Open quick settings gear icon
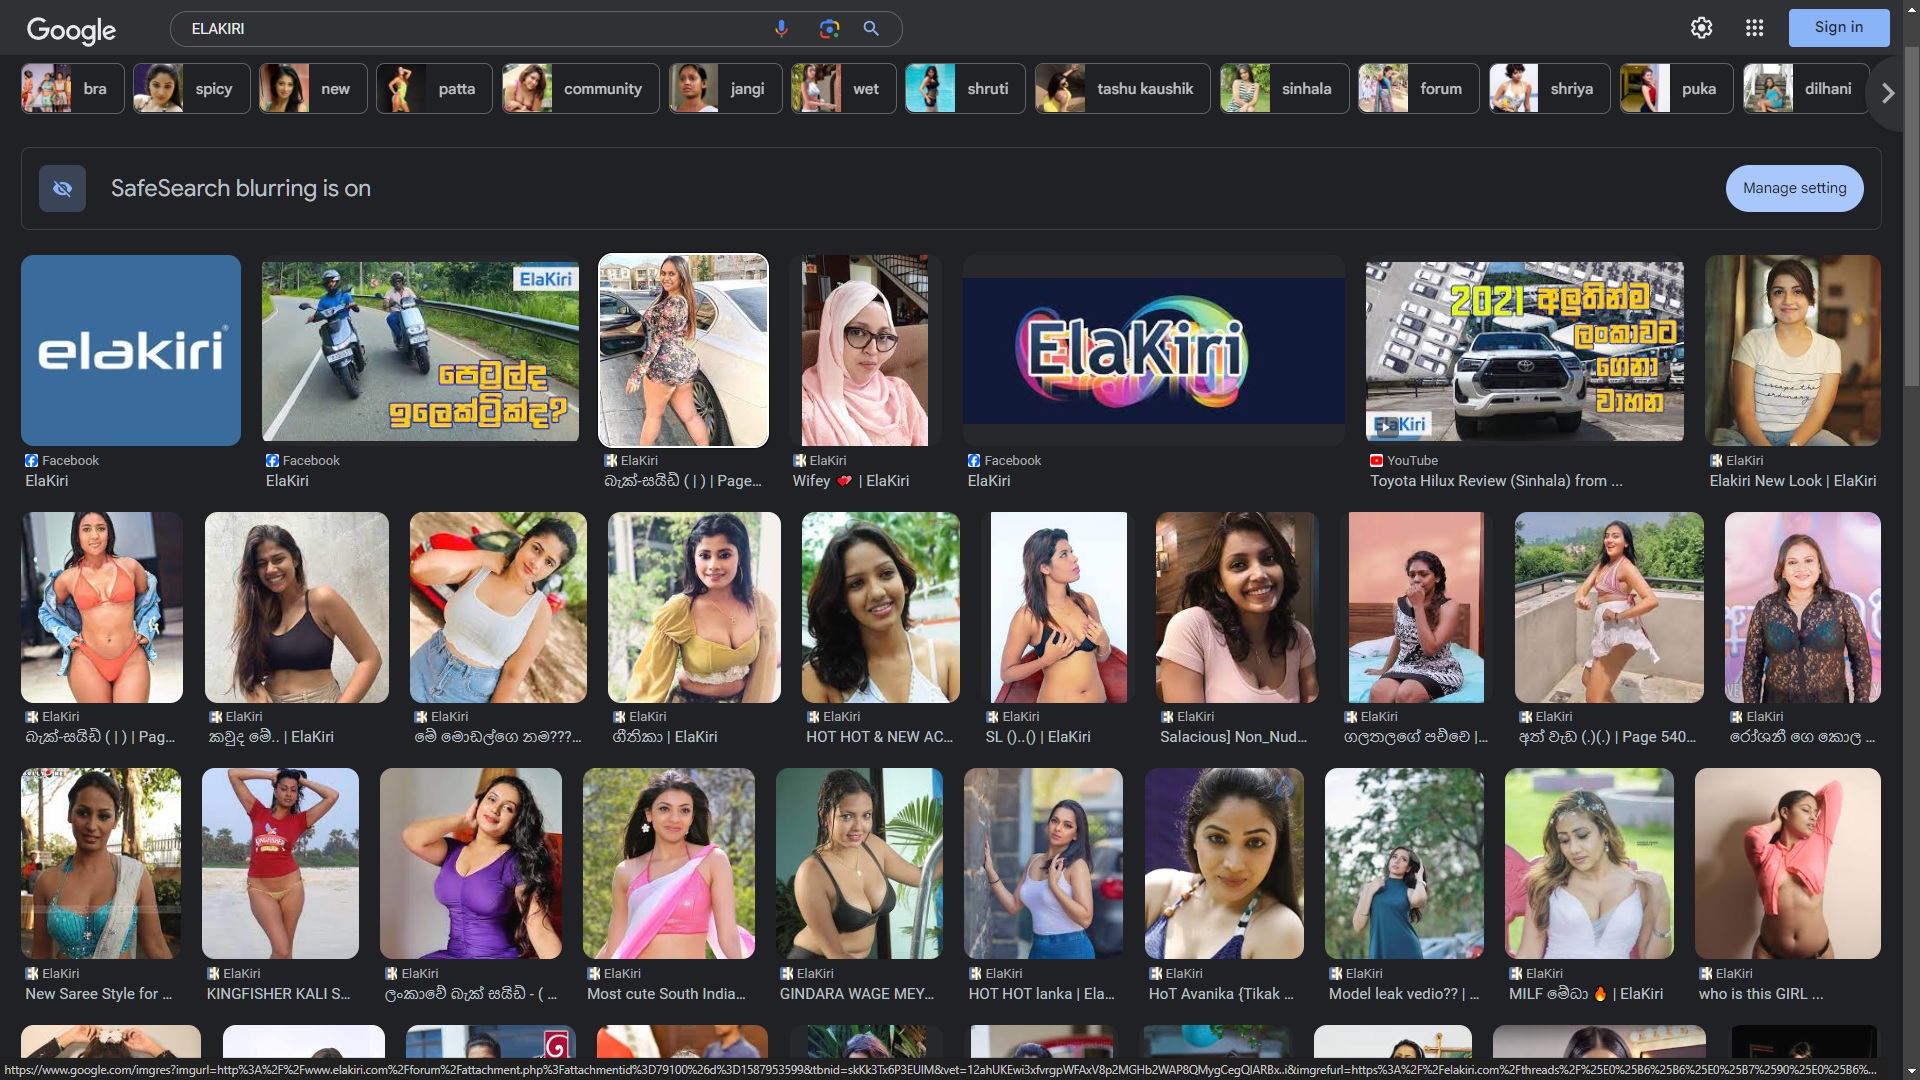The width and height of the screenshot is (1920, 1080). tap(1701, 28)
